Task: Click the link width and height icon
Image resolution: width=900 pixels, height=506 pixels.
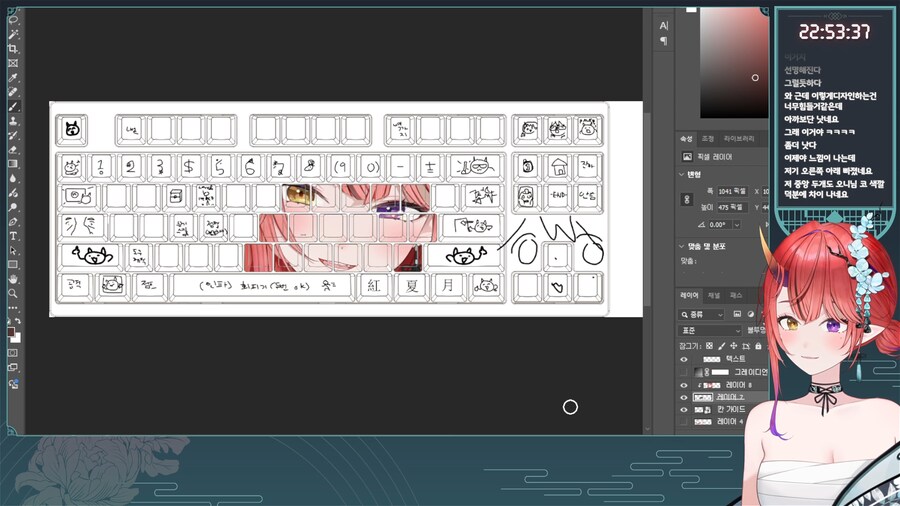Action: 689,200
